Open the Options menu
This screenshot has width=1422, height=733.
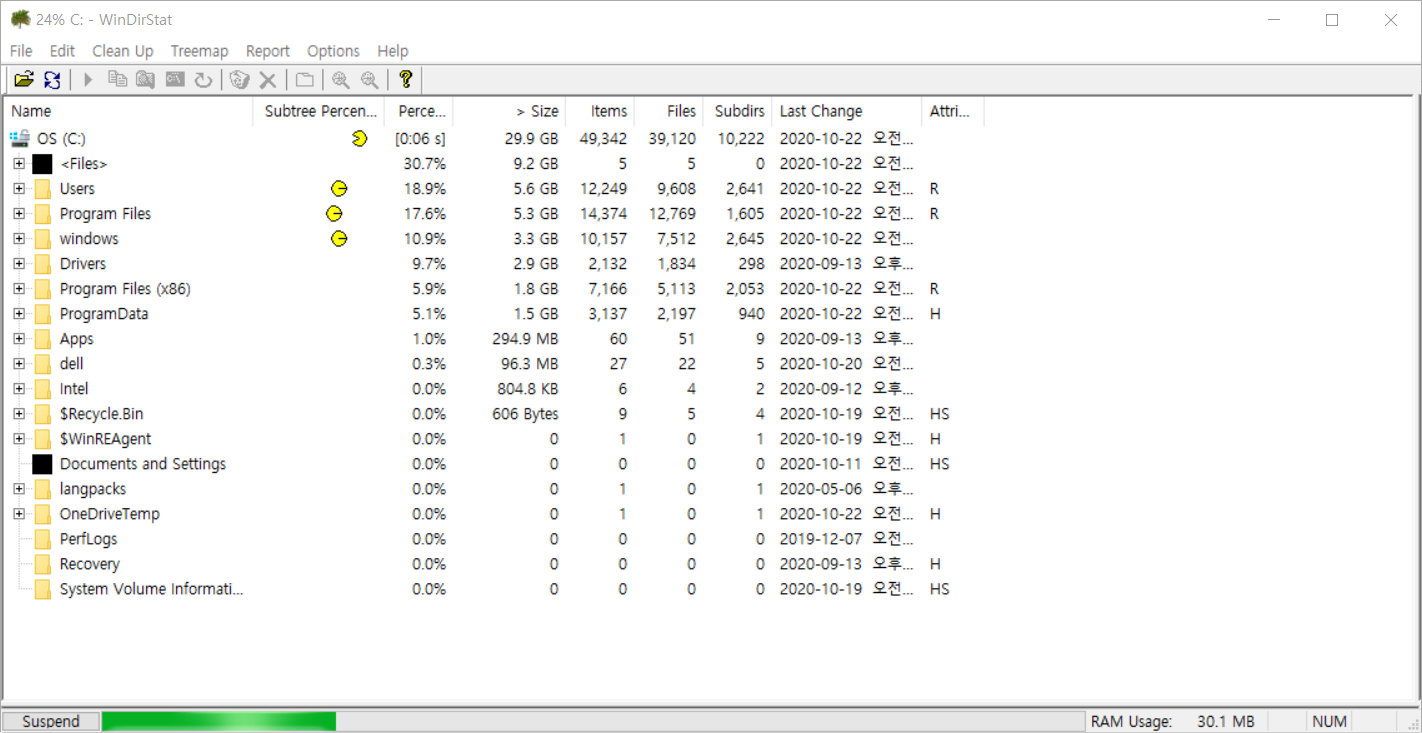[x=333, y=51]
